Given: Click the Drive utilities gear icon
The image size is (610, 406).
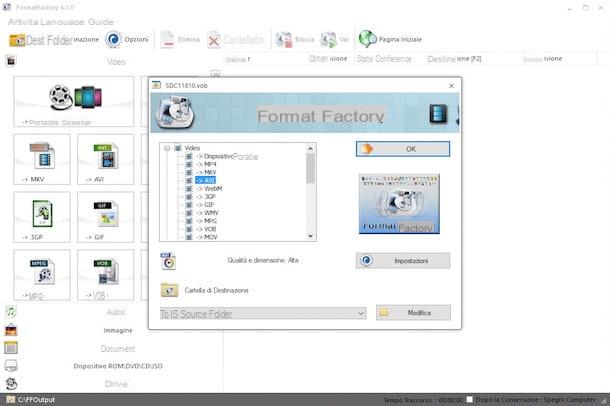Looking at the screenshot, I should [x=11, y=383].
